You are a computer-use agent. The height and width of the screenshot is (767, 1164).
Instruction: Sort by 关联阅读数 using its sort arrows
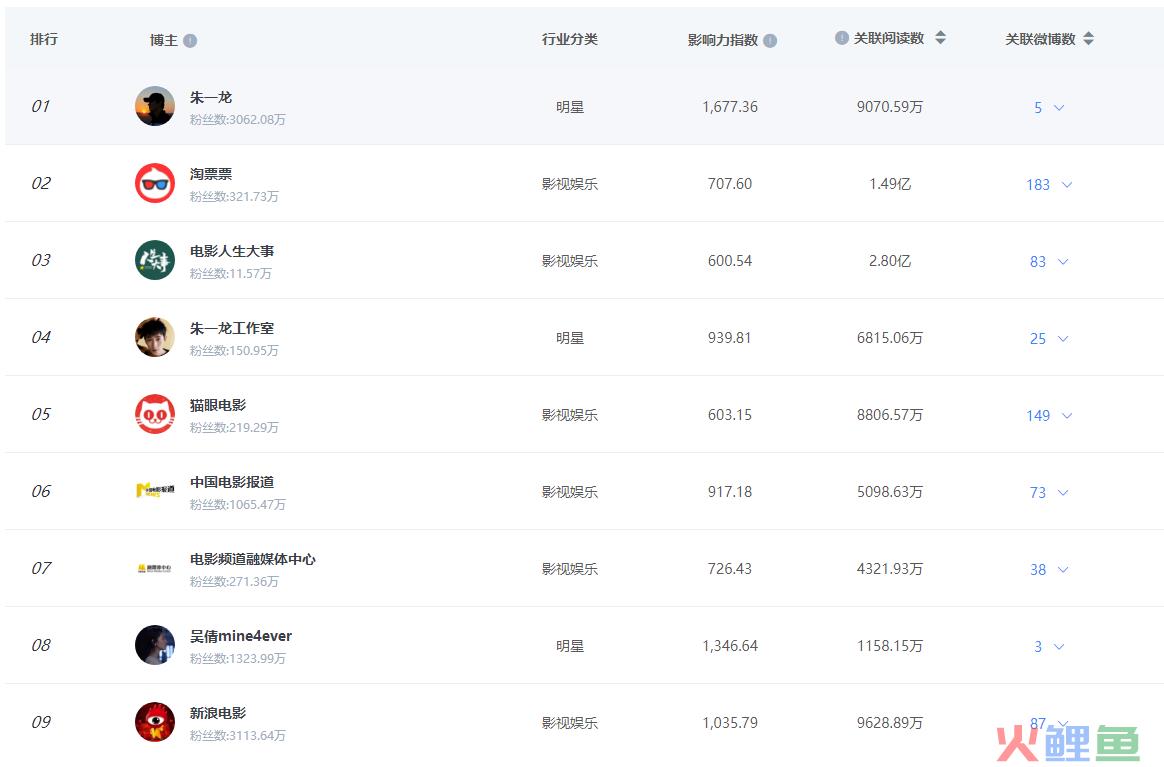(x=941, y=38)
